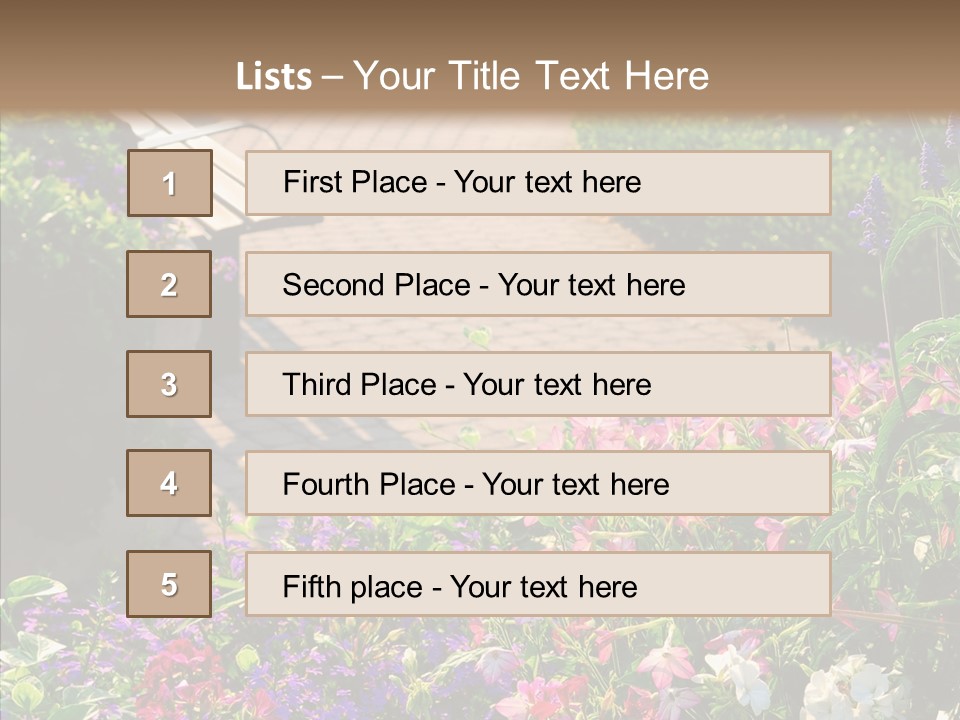Click Your Title Text Here in title
Image resolution: width=960 pixels, height=720 pixels.
[531, 76]
